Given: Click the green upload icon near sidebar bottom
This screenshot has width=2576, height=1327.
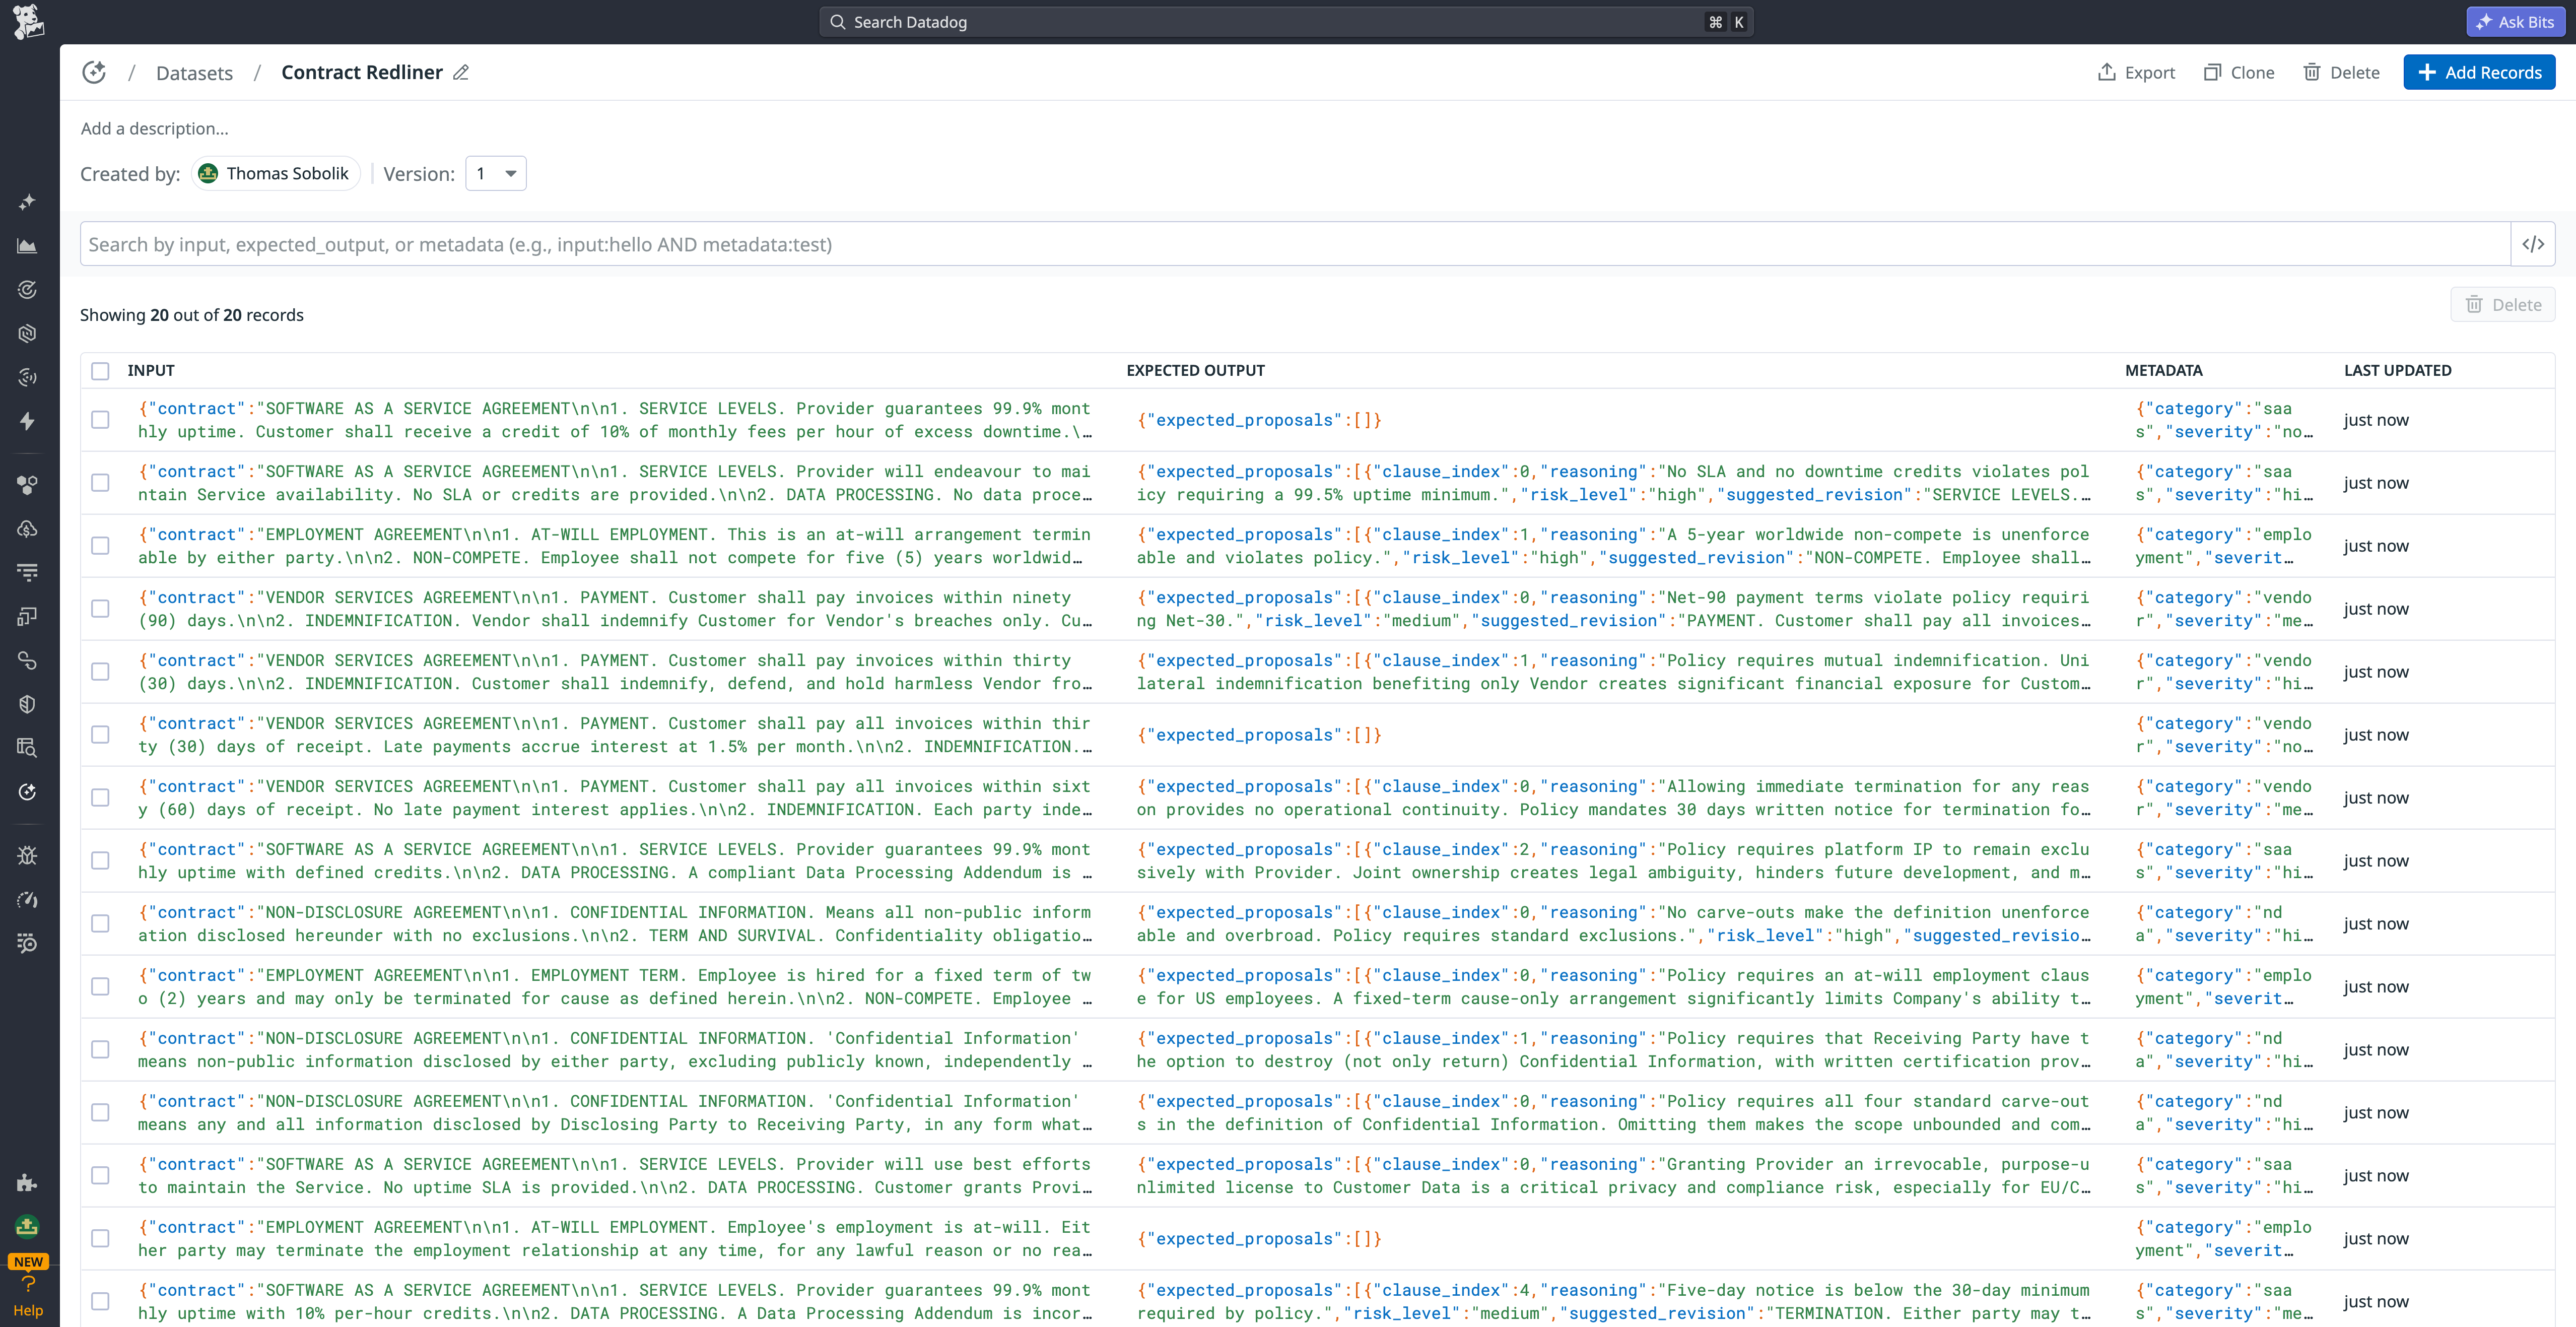Looking at the screenshot, I should point(27,1227).
